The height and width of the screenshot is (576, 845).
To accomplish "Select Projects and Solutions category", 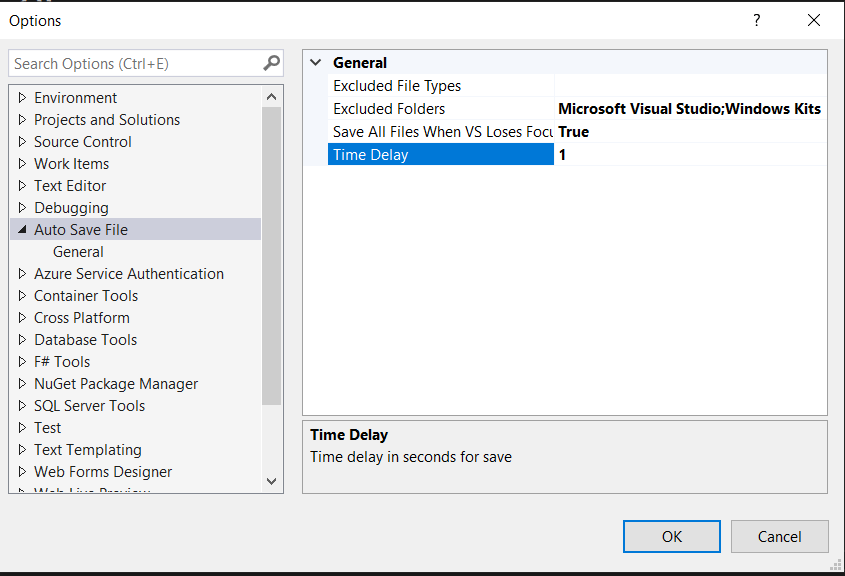I will click(107, 120).
